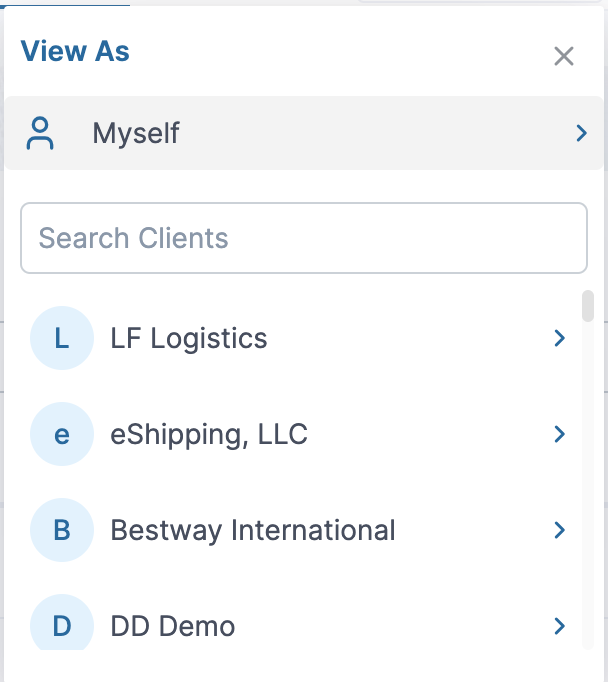Expand the Myself row chevron
Viewport: 608px width, 682px height.
[581, 133]
